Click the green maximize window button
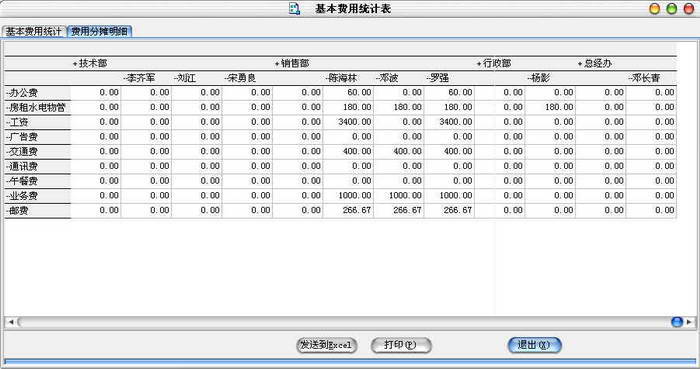This screenshot has height=369, width=700. tap(672, 9)
